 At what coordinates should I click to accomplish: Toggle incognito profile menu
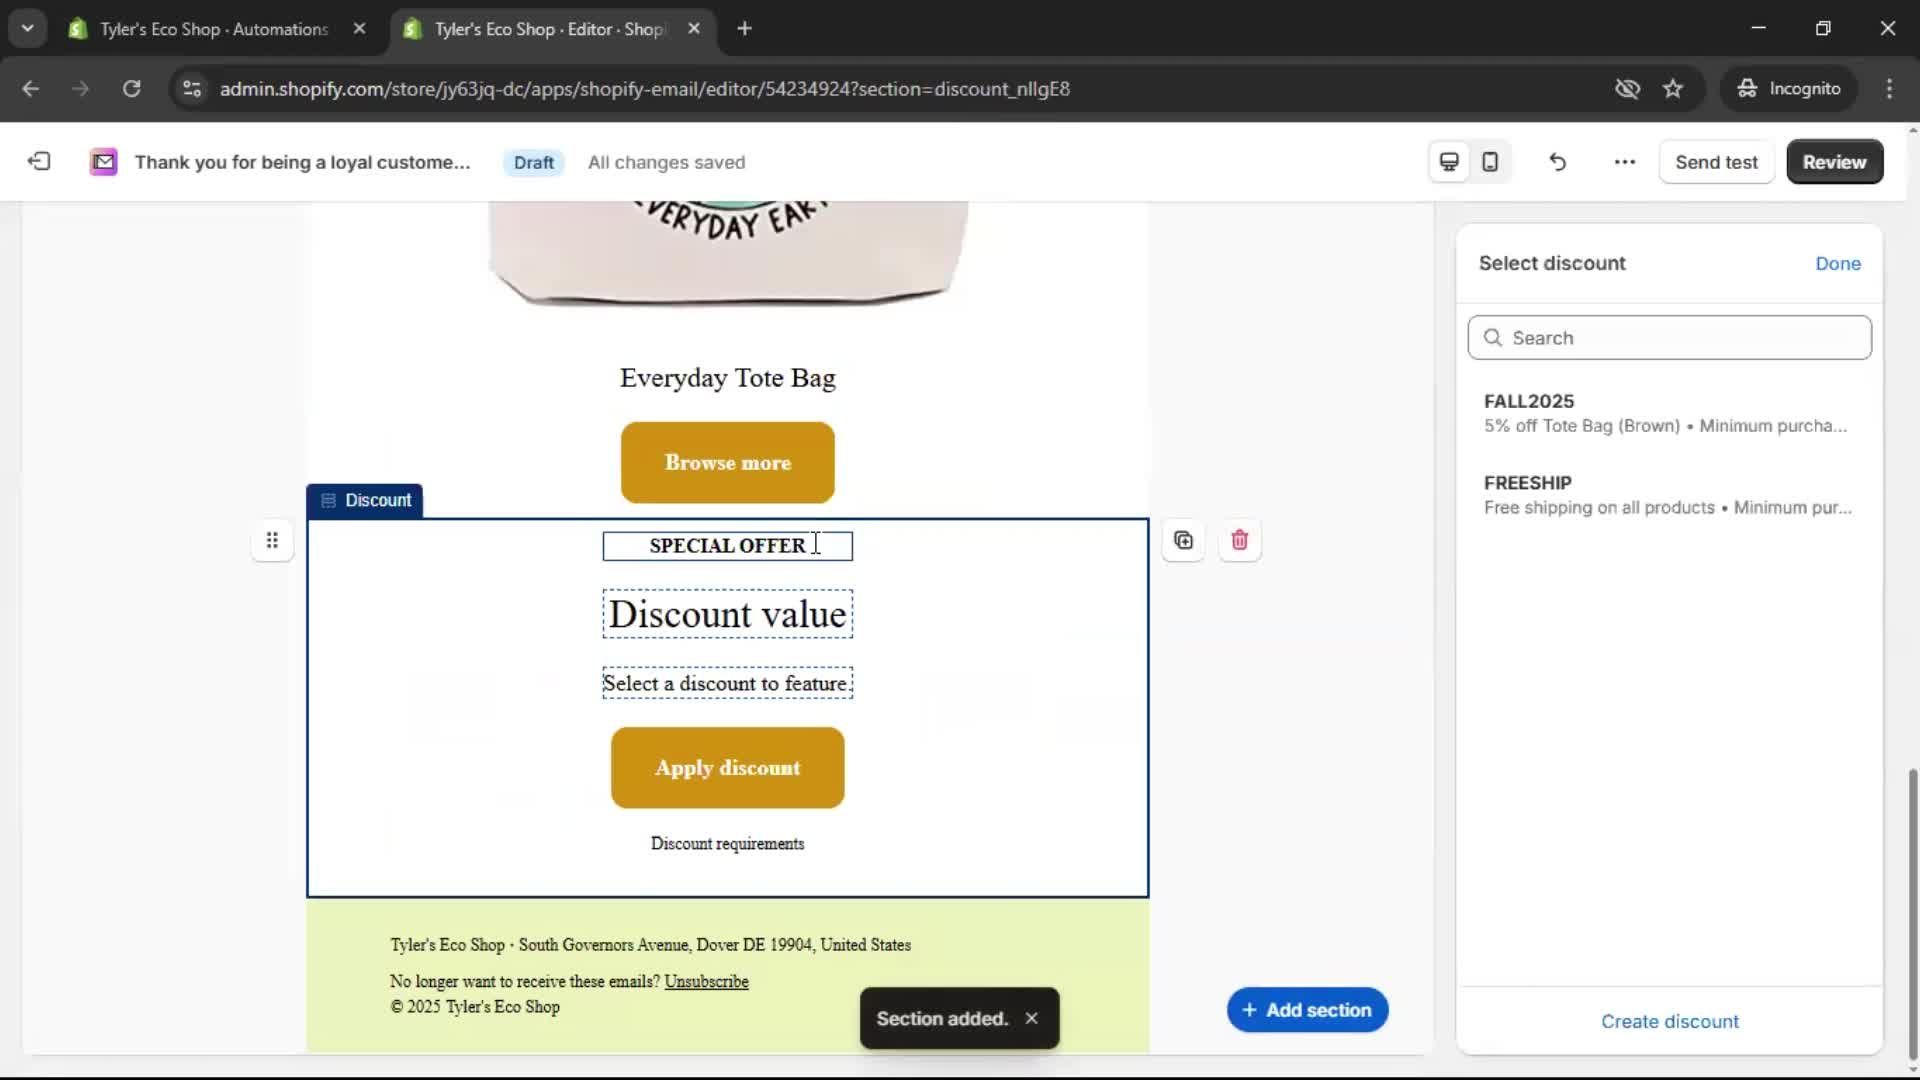coord(1789,88)
